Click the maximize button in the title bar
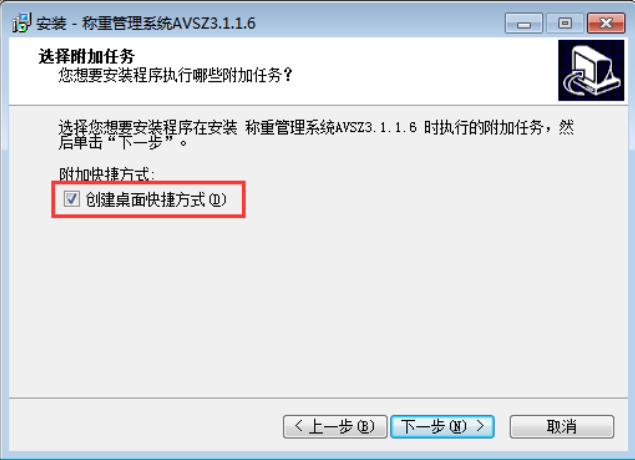Screen dimensions: 635x460 coord(565,23)
